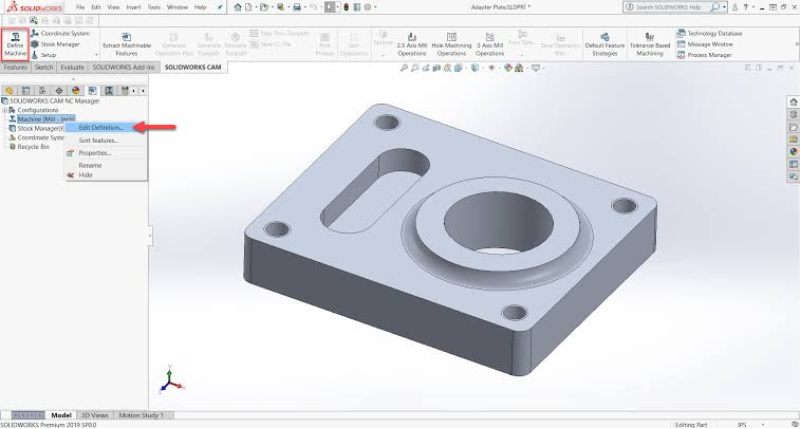Click the Save icon

click(x=281, y=7)
